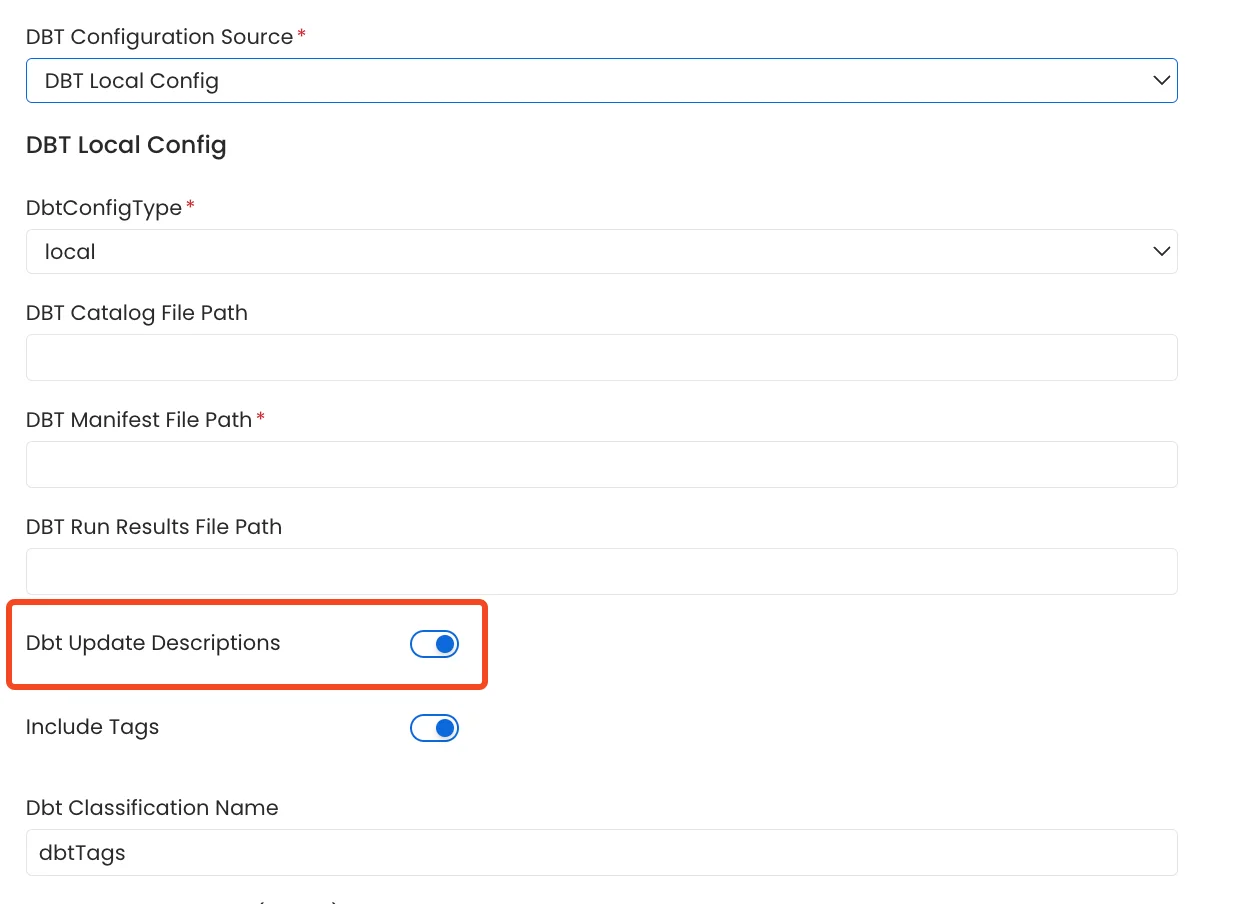
Task: Open the DBT Configuration Source dropdown
Action: click(600, 81)
